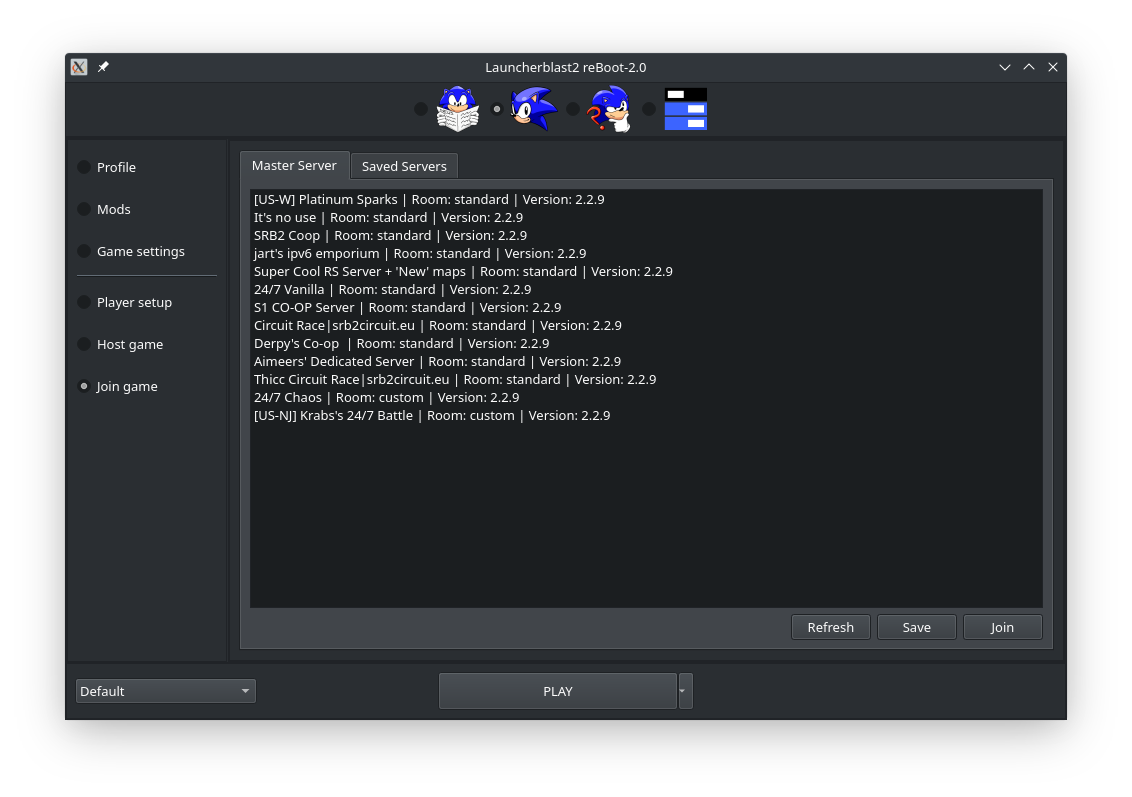Select the It's no use server
1132x797 pixels.
646,217
